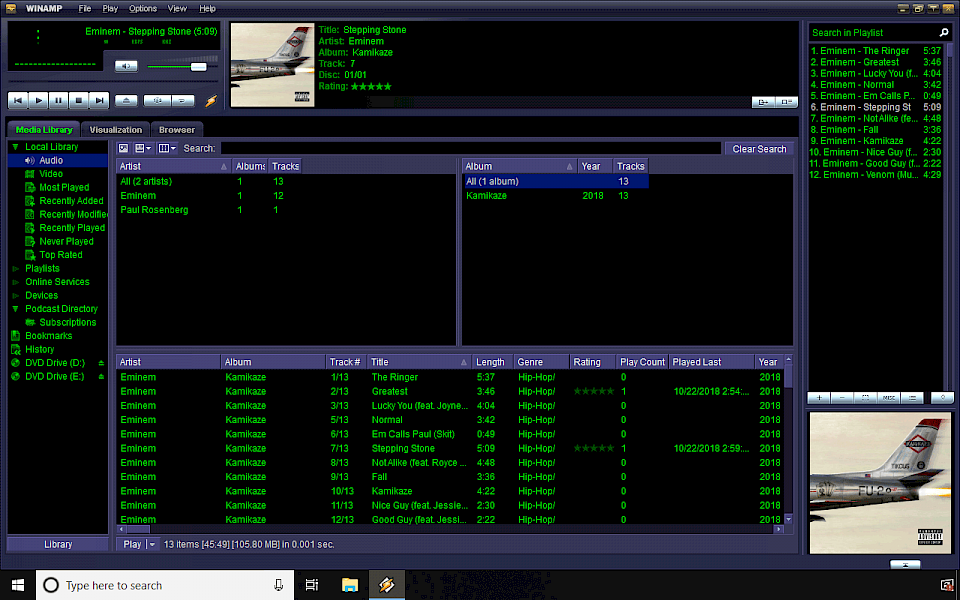Expand the Playlists tree node
The height and width of the screenshot is (600, 960).
point(15,269)
